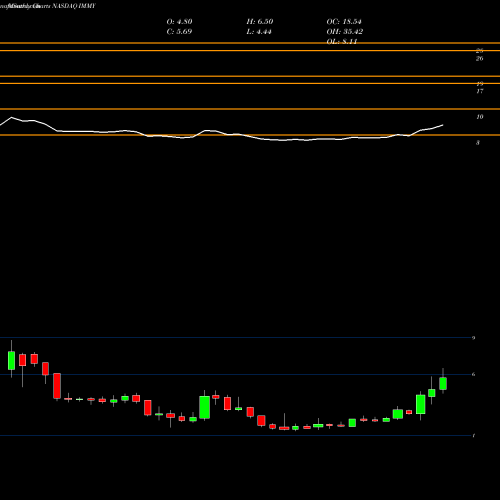Click the NASDAQ IMMY chart title
The image size is (500, 500).
[74, 6]
